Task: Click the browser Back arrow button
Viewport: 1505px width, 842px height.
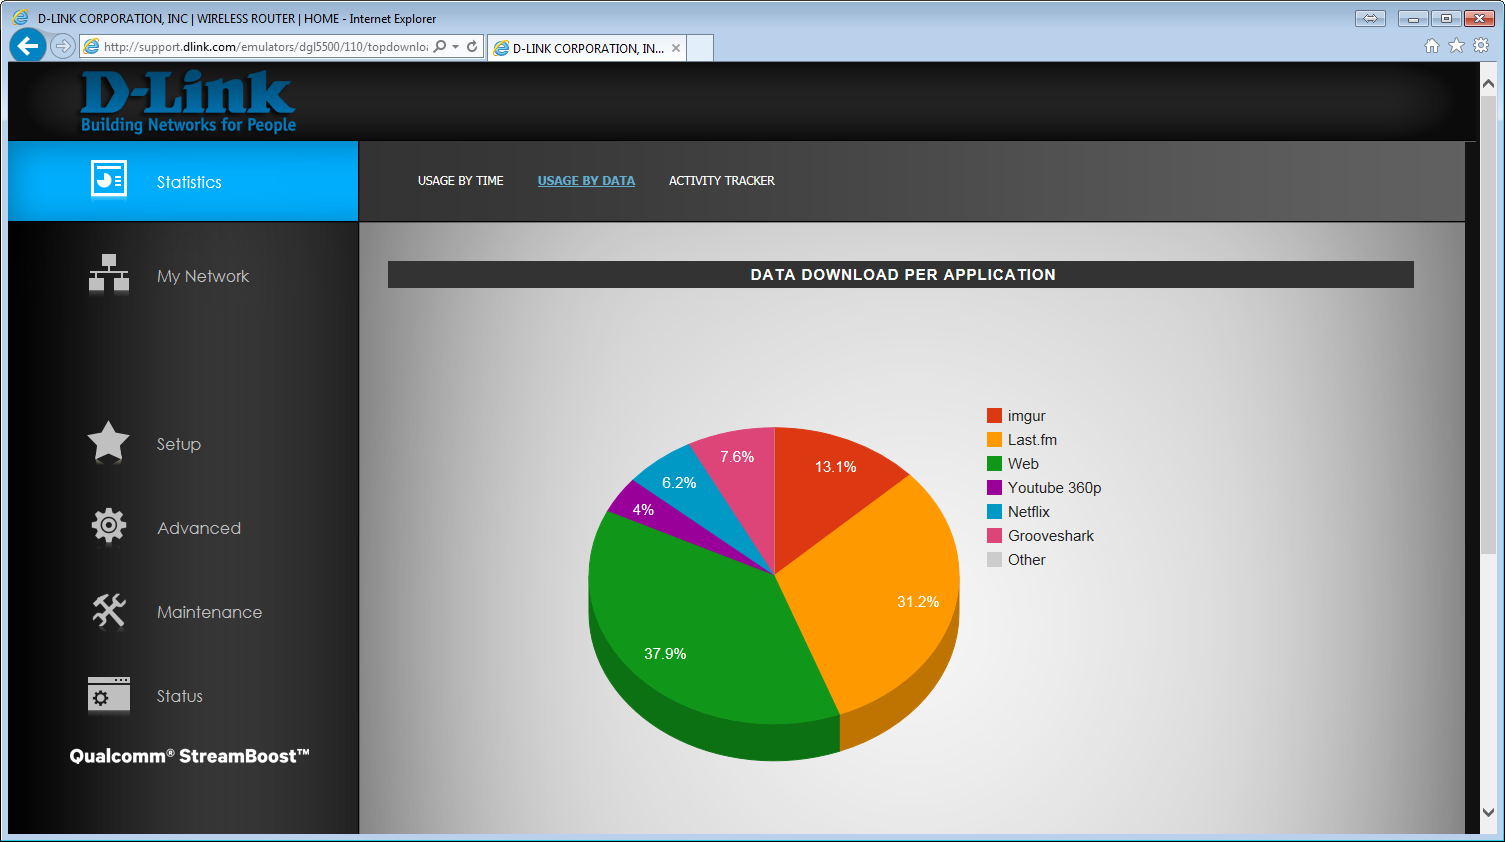Action: pos(29,45)
